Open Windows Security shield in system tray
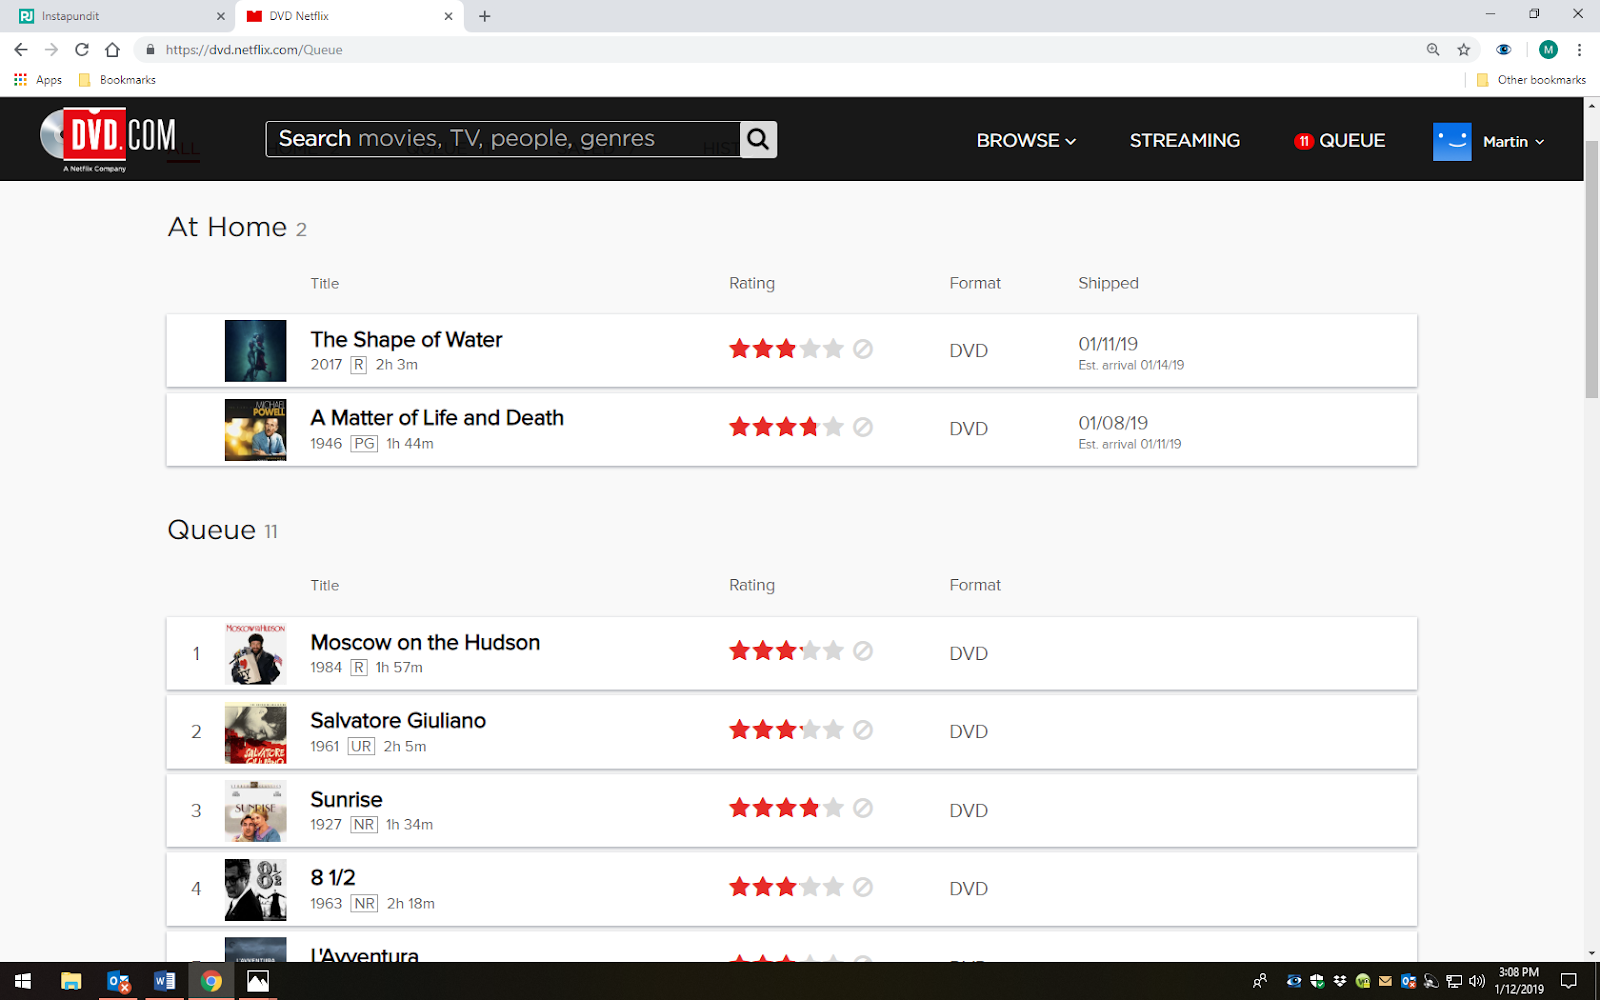 click(1317, 981)
